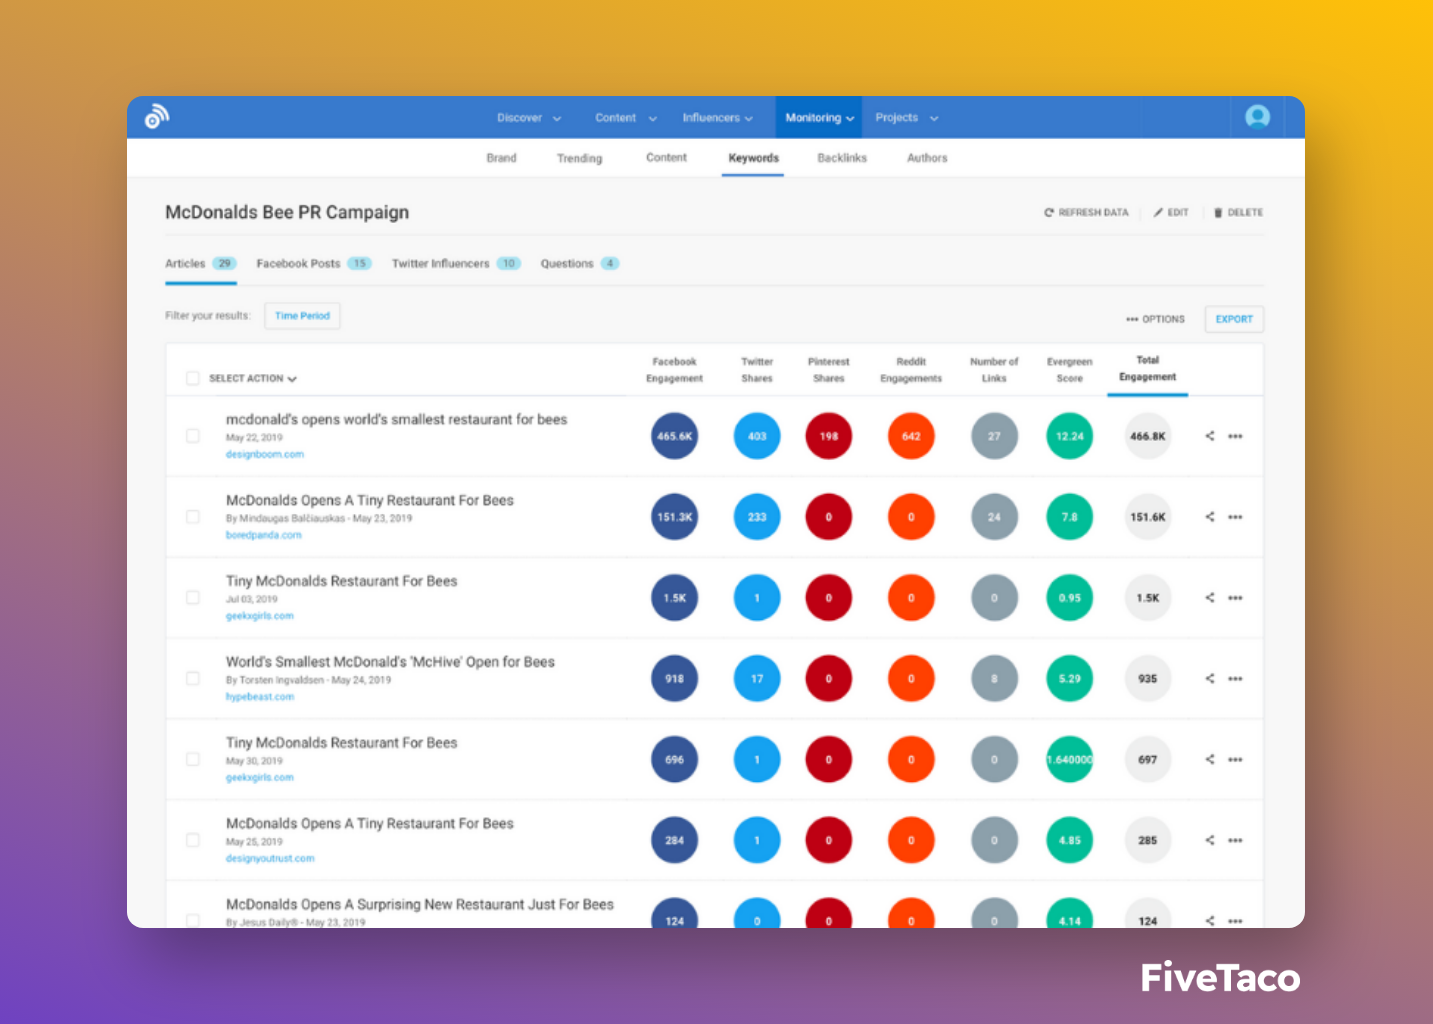This screenshot has width=1433, height=1024.
Task: Click the BuzzSumo logo icon
Action: (157, 117)
